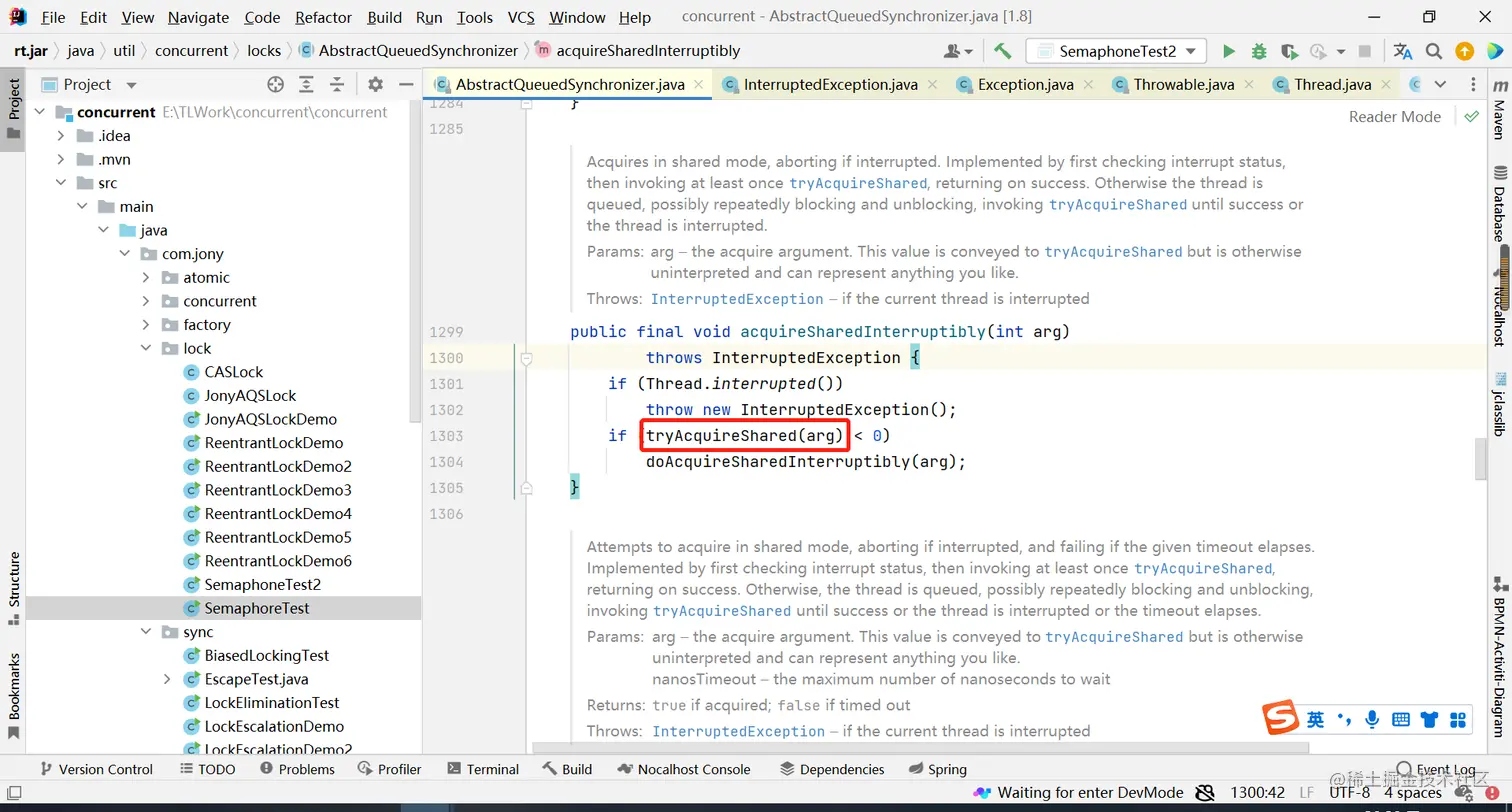The image size is (1512, 812).
Task: Click the orange update arrow icon
Action: point(1464,51)
